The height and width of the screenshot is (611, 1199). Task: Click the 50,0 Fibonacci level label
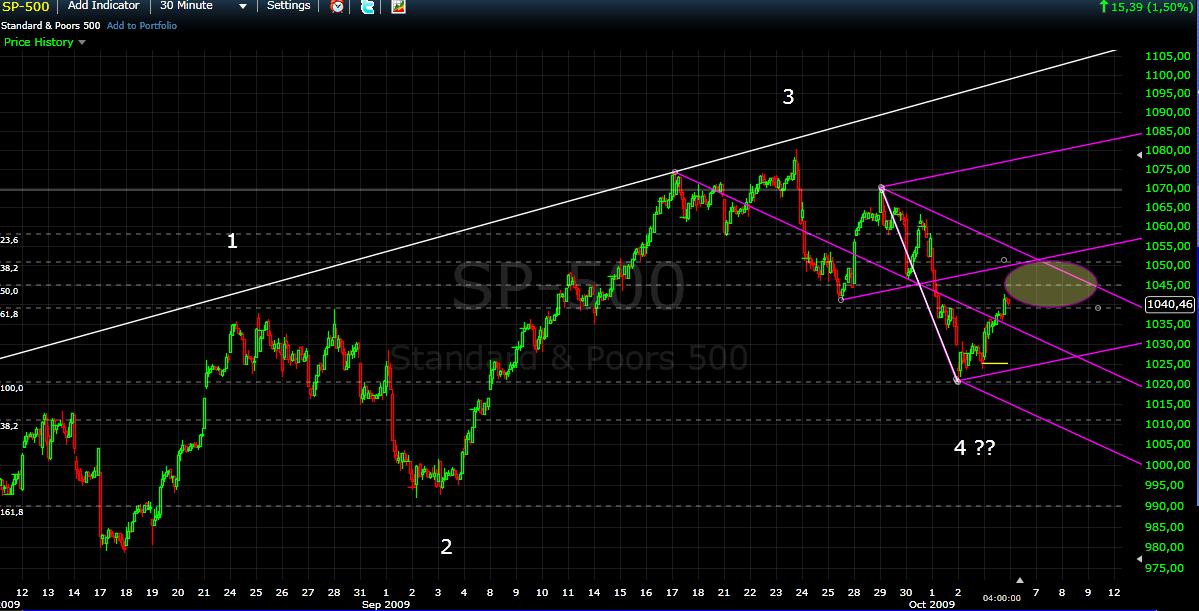coord(9,291)
